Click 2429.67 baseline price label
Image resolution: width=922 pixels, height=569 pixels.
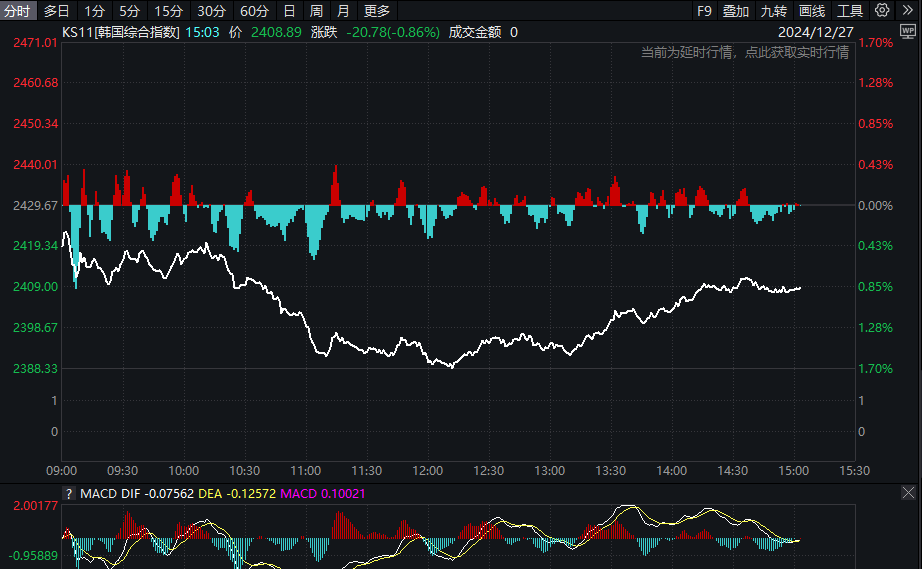(x=35, y=206)
